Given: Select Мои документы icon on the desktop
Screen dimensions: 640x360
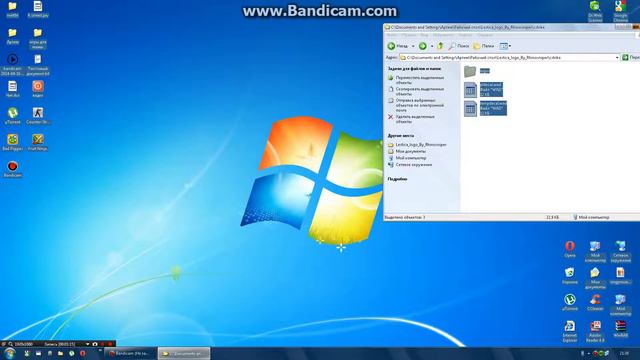Looking at the screenshot, I should click(x=595, y=278).
